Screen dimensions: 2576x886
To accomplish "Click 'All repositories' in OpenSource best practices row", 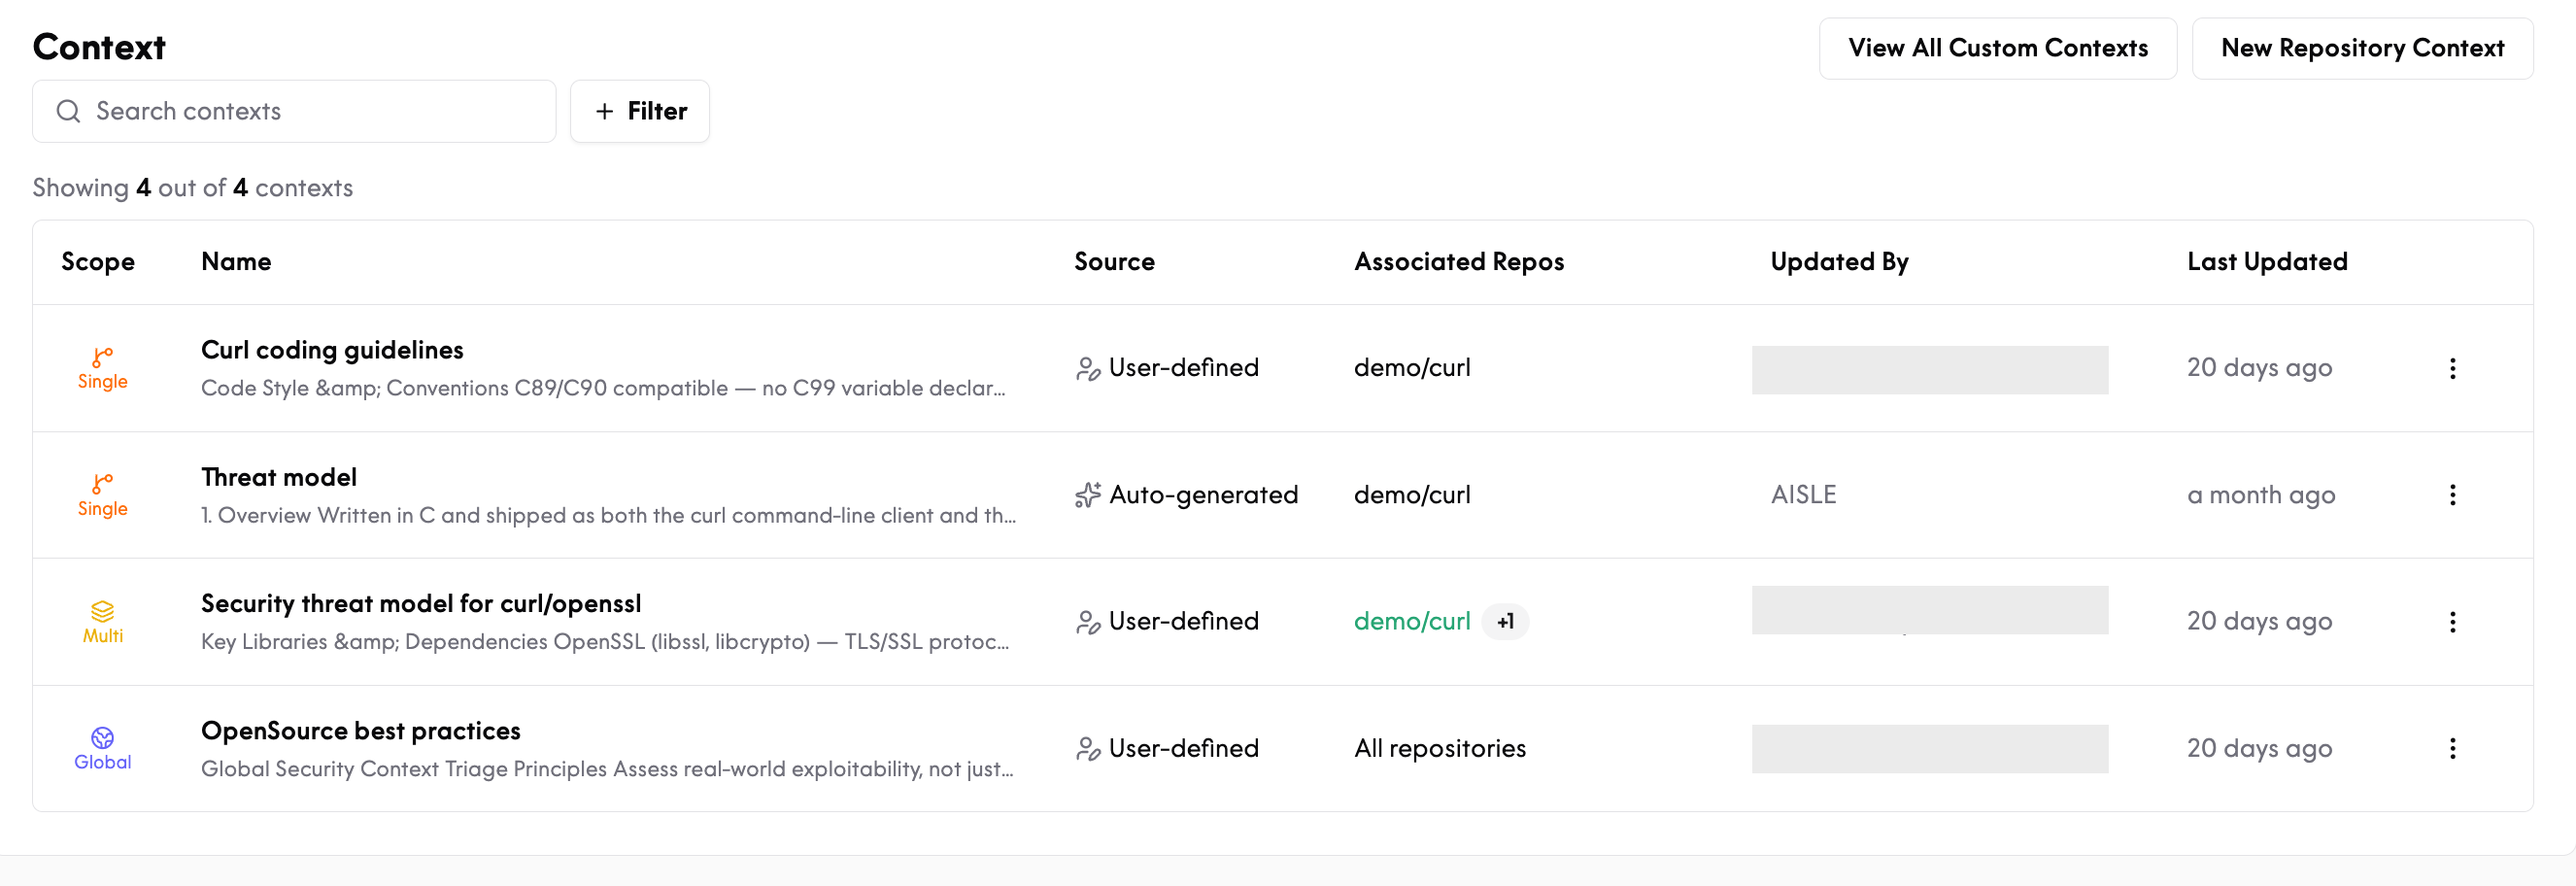I will coord(1440,749).
